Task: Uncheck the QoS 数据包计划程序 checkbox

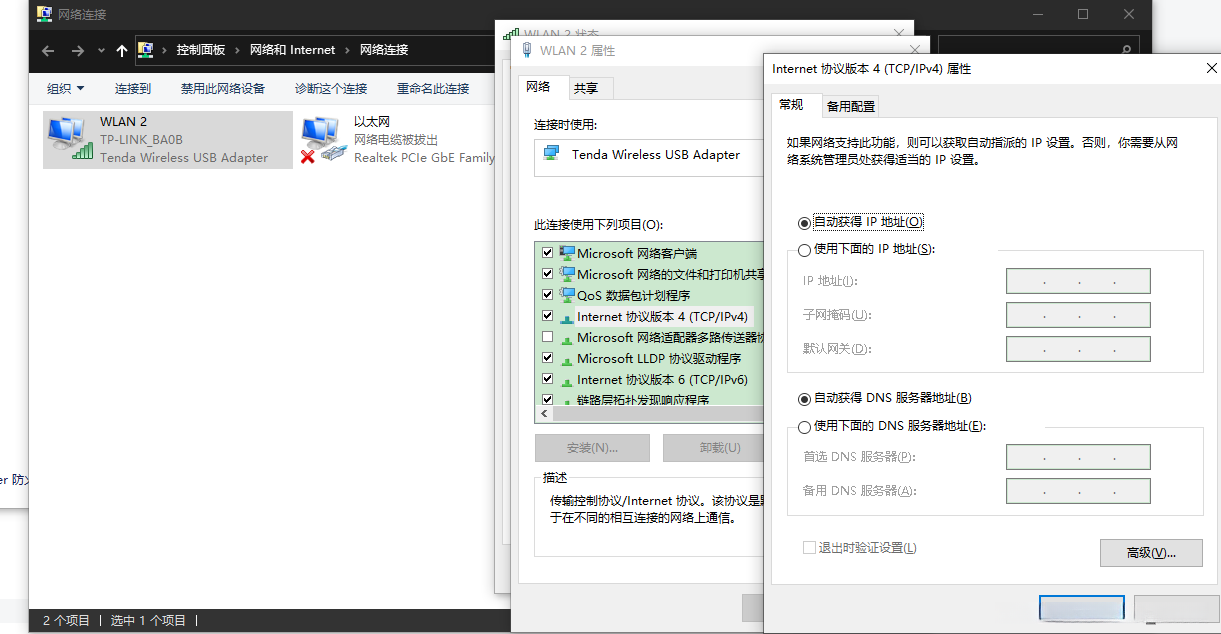Action: [x=547, y=295]
